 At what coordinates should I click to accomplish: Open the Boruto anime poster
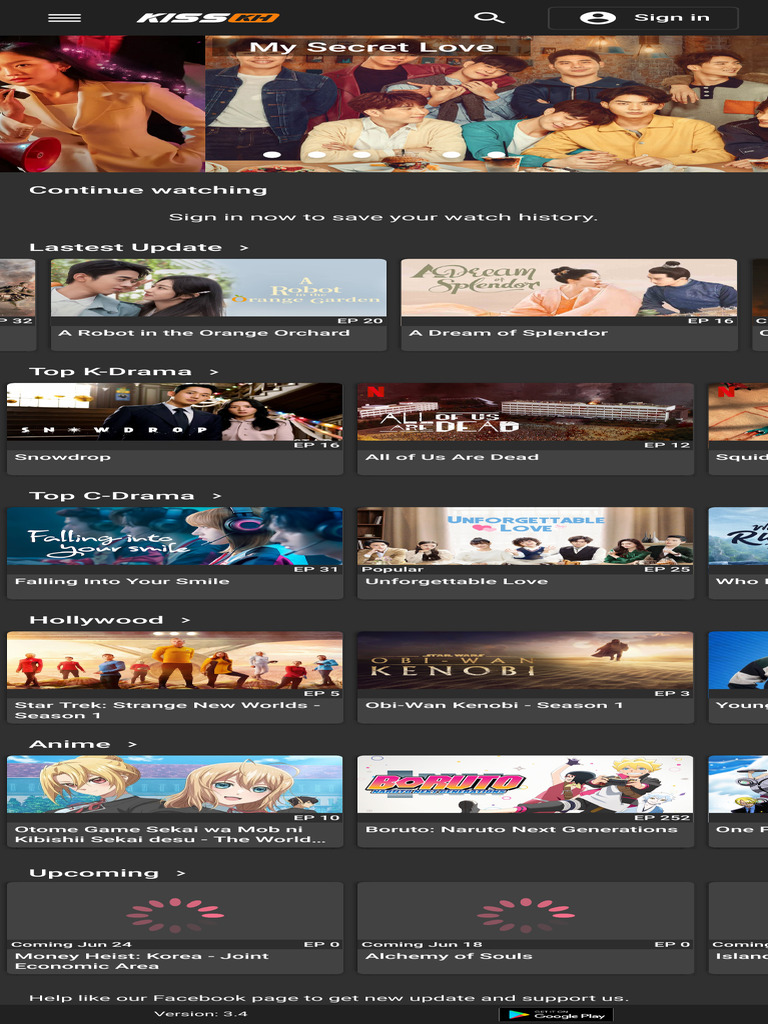pos(525,784)
